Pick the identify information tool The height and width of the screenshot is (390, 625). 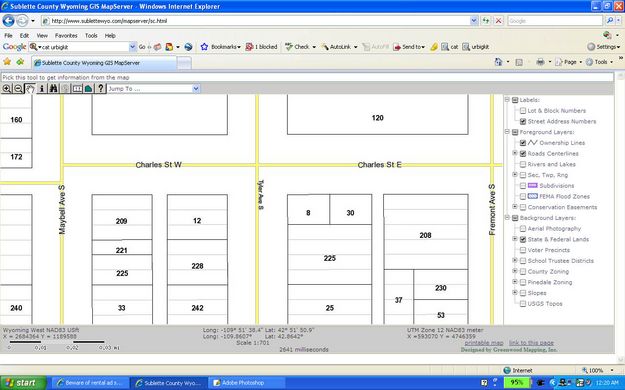[42, 89]
